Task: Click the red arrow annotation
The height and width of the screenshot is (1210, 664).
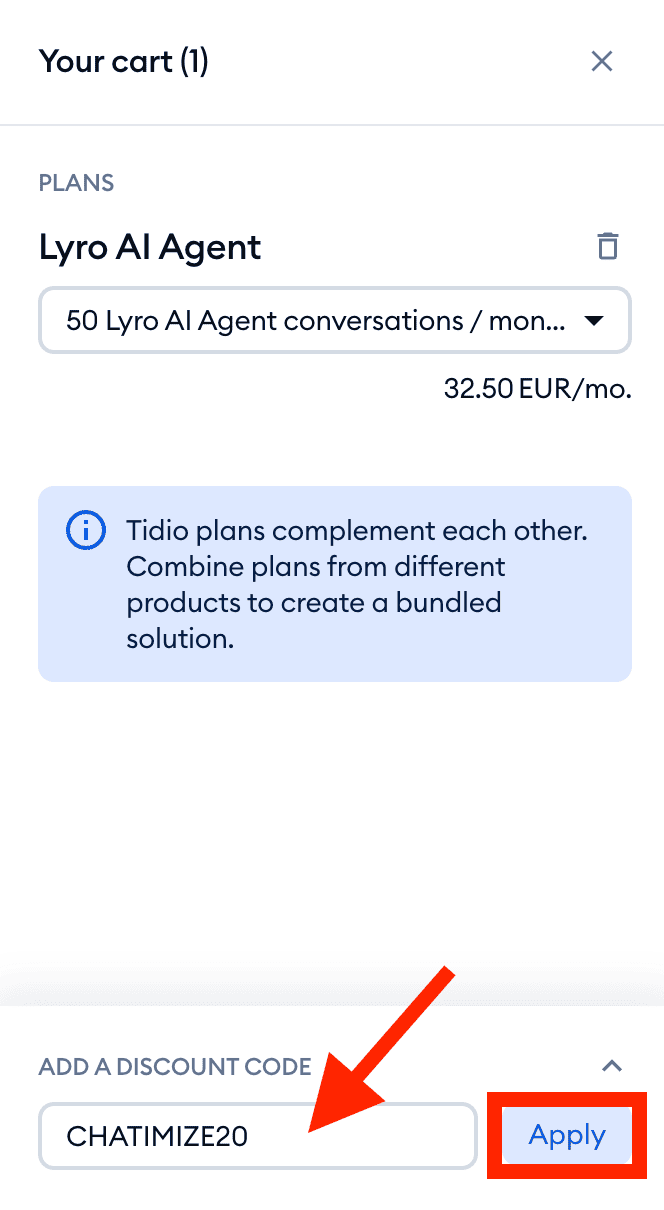Action: click(384, 1048)
